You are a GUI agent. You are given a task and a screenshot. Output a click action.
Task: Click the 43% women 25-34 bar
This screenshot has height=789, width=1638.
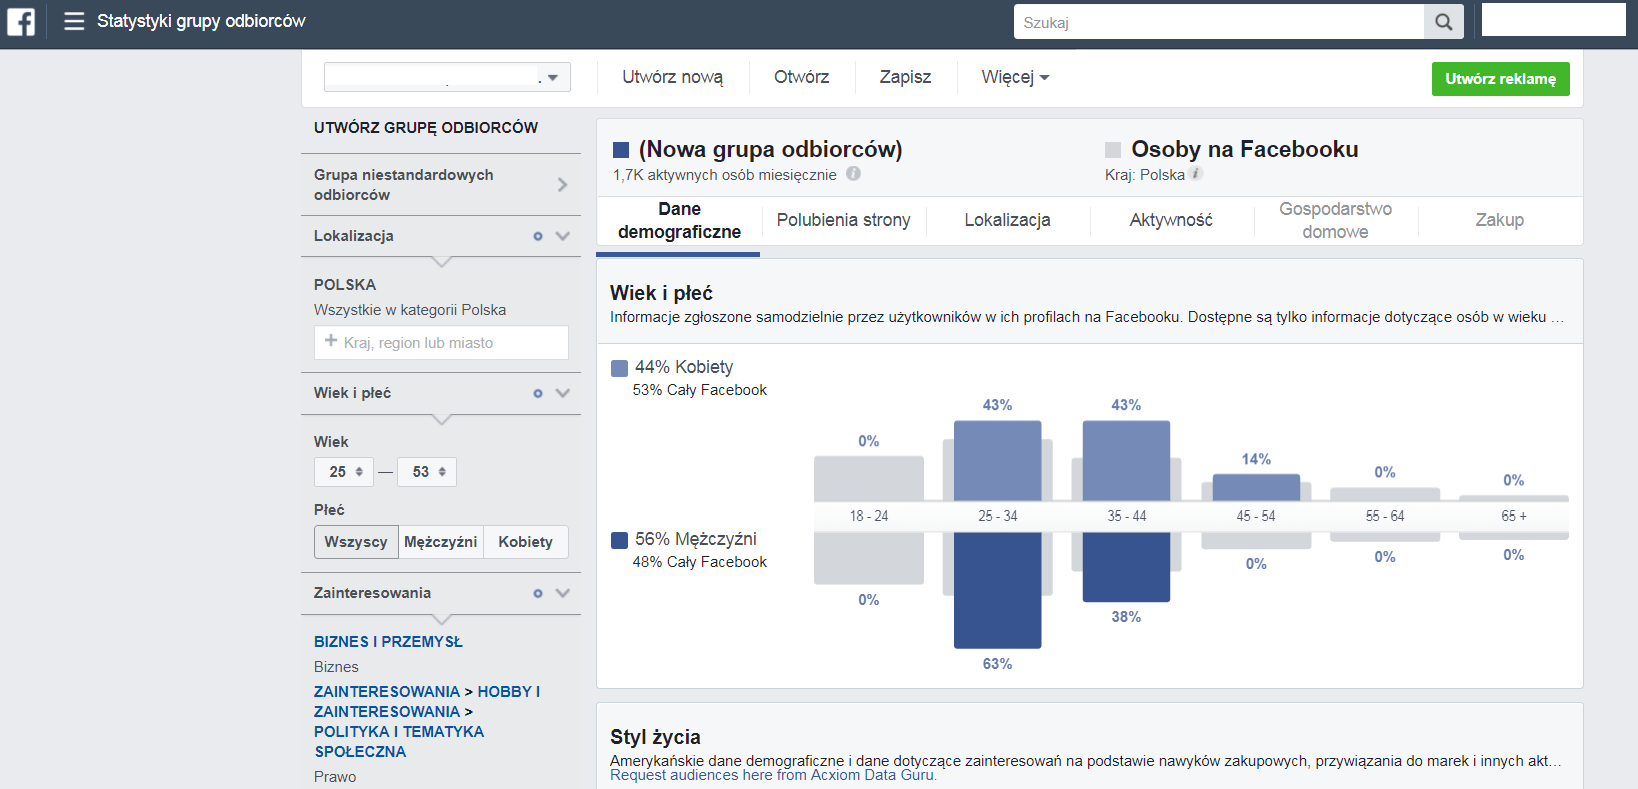coord(997,461)
